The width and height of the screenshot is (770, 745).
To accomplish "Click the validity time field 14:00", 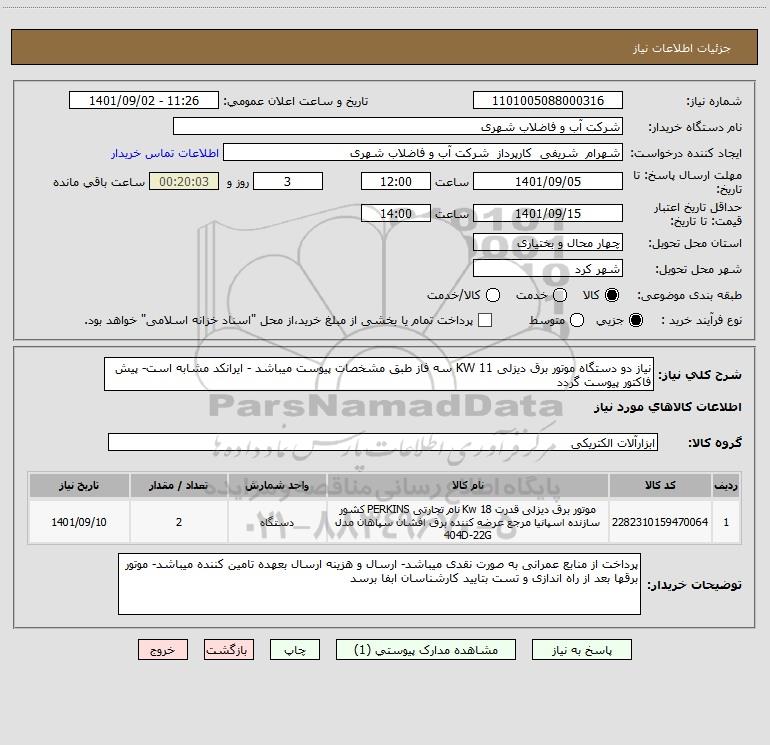I will (x=396, y=213).
